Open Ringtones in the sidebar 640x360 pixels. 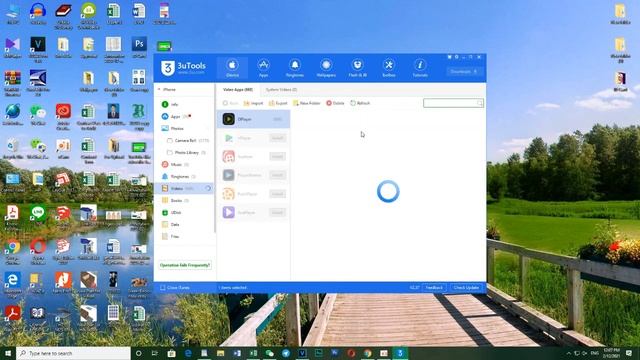(x=178, y=176)
